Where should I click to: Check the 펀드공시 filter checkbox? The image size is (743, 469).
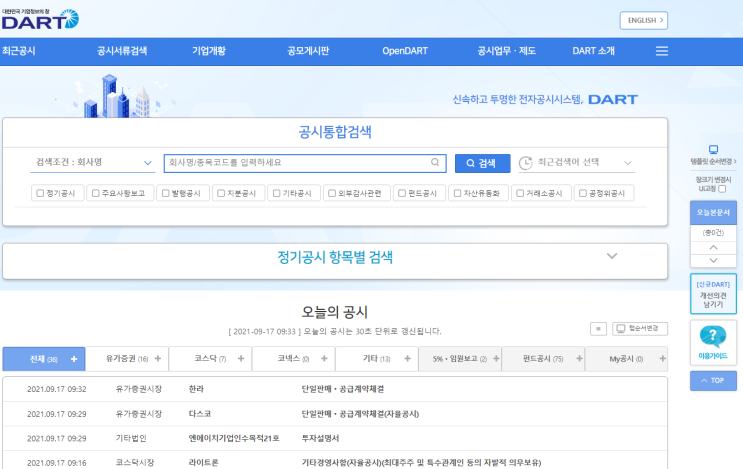point(402,193)
